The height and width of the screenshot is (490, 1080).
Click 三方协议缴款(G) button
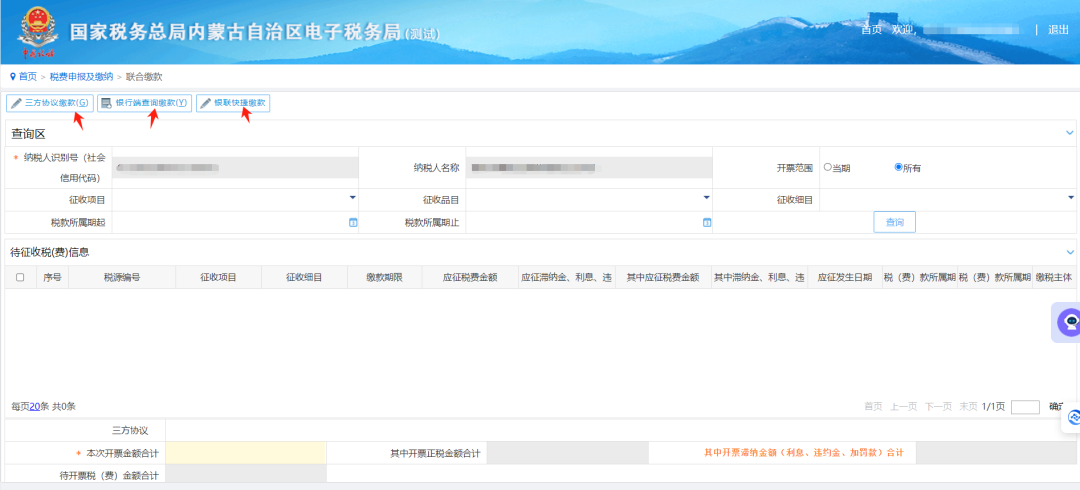pos(50,103)
